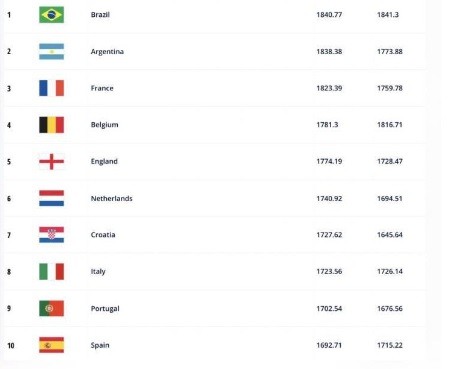Select the France flag
449x369 pixels.
51,88
